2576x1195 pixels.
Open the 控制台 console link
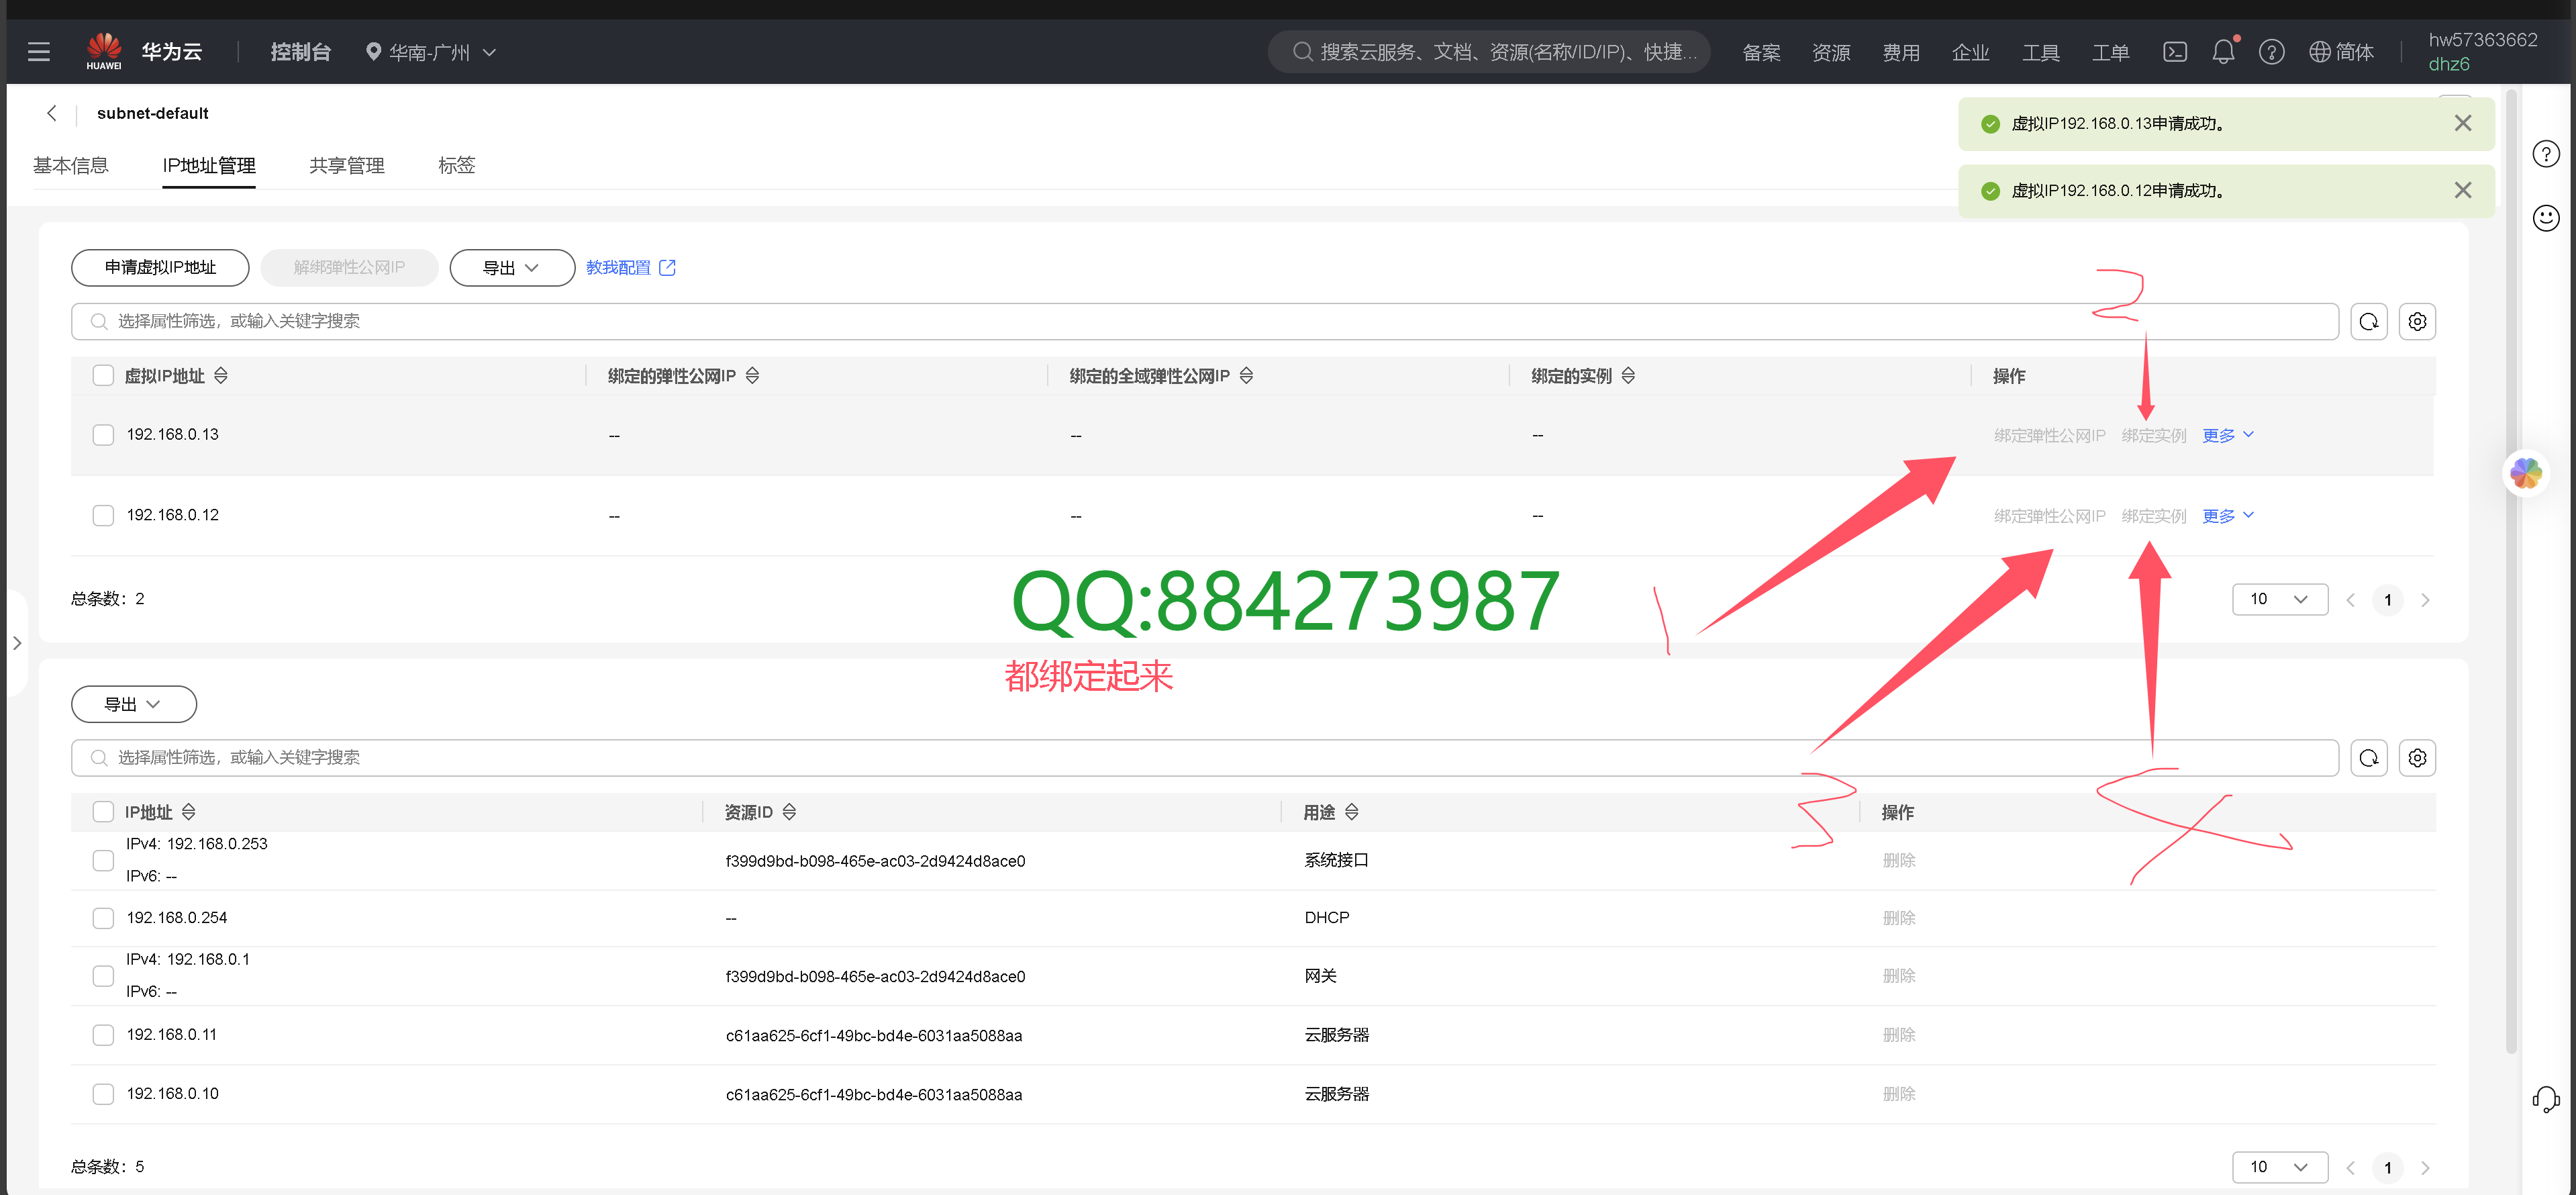(x=300, y=52)
